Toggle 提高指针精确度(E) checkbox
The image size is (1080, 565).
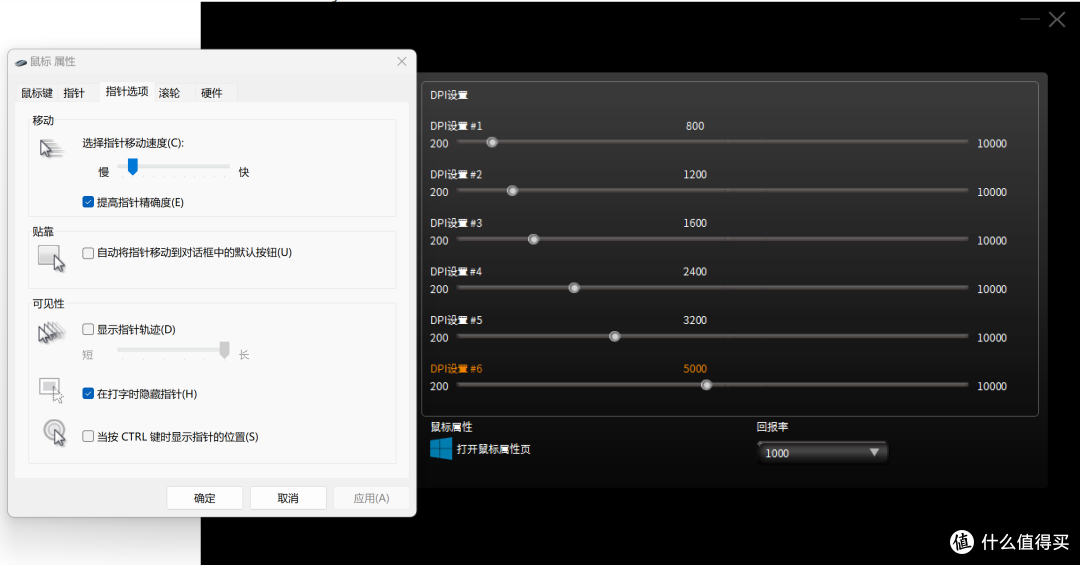(88, 202)
